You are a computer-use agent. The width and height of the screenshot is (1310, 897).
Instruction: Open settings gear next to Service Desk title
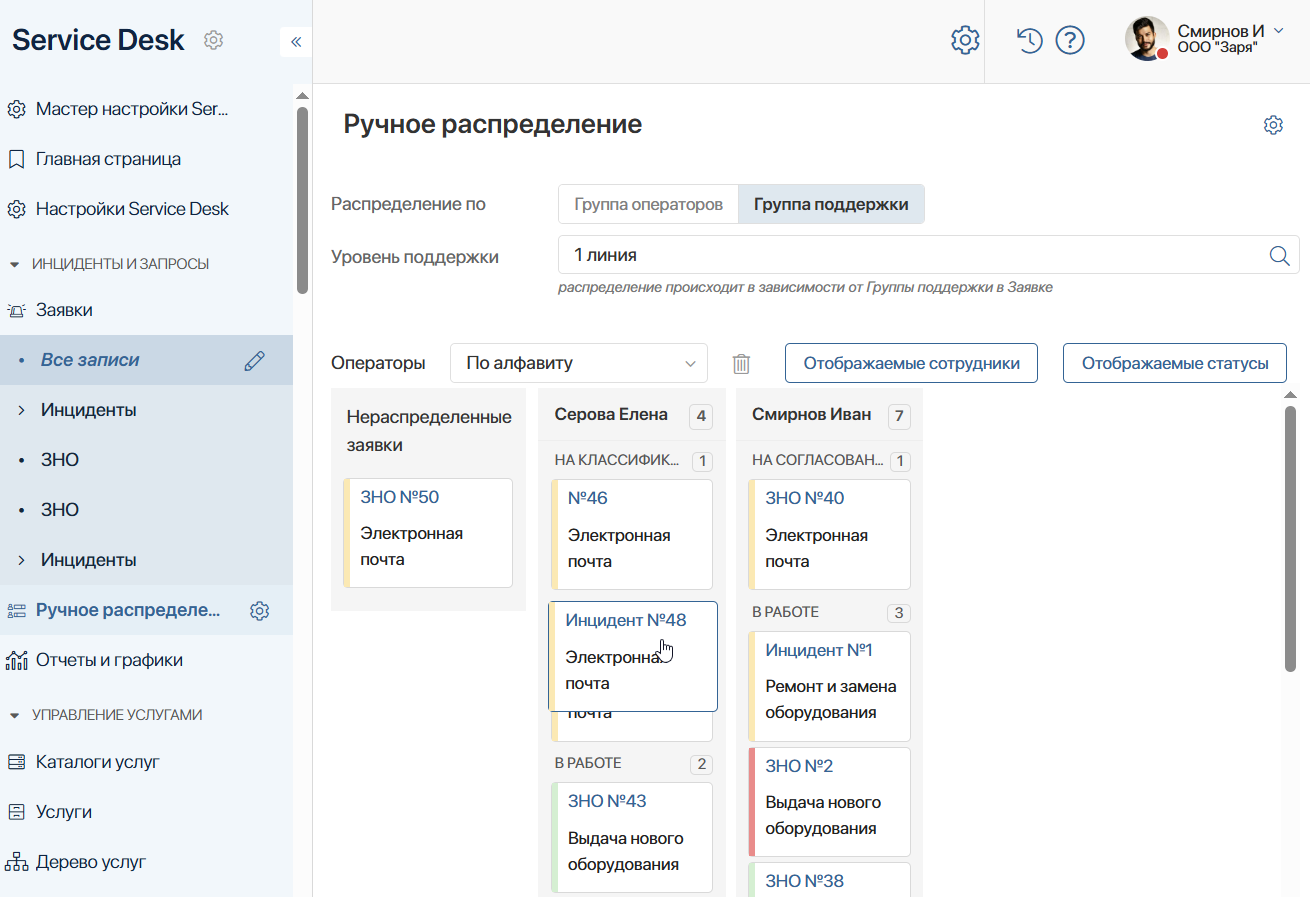(213, 40)
